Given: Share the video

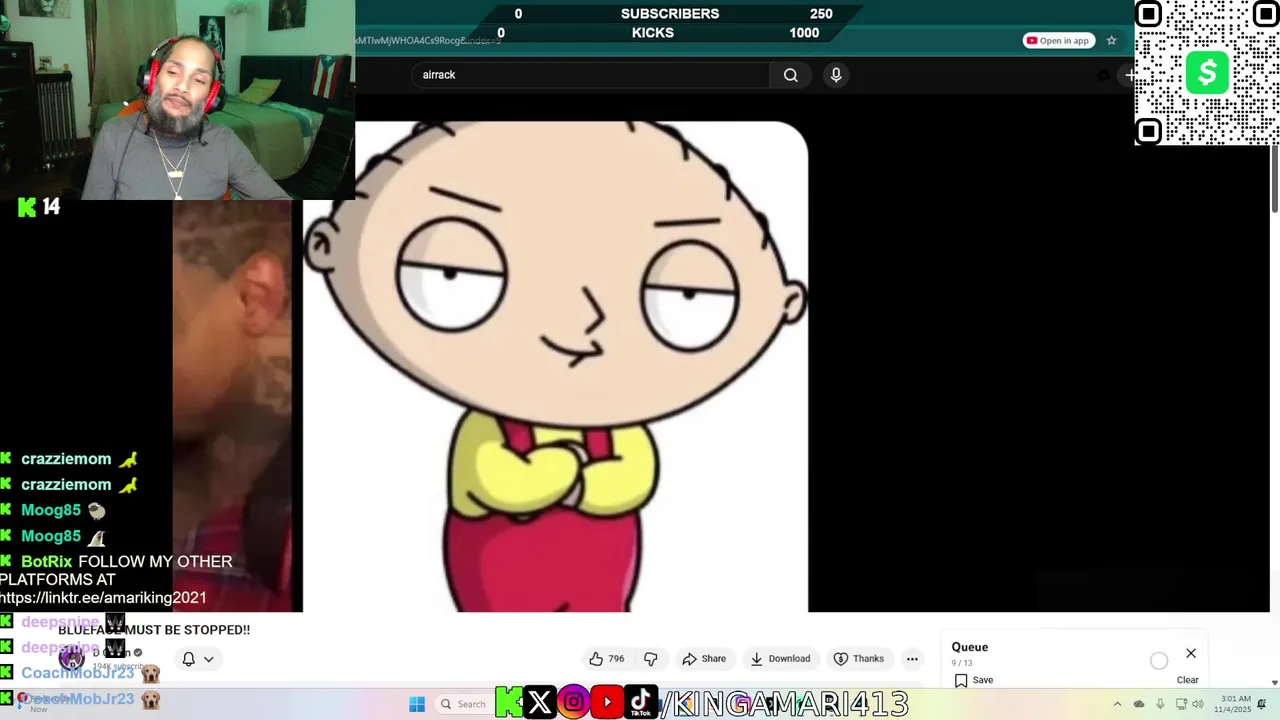Looking at the screenshot, I should (x=704, y=659).
